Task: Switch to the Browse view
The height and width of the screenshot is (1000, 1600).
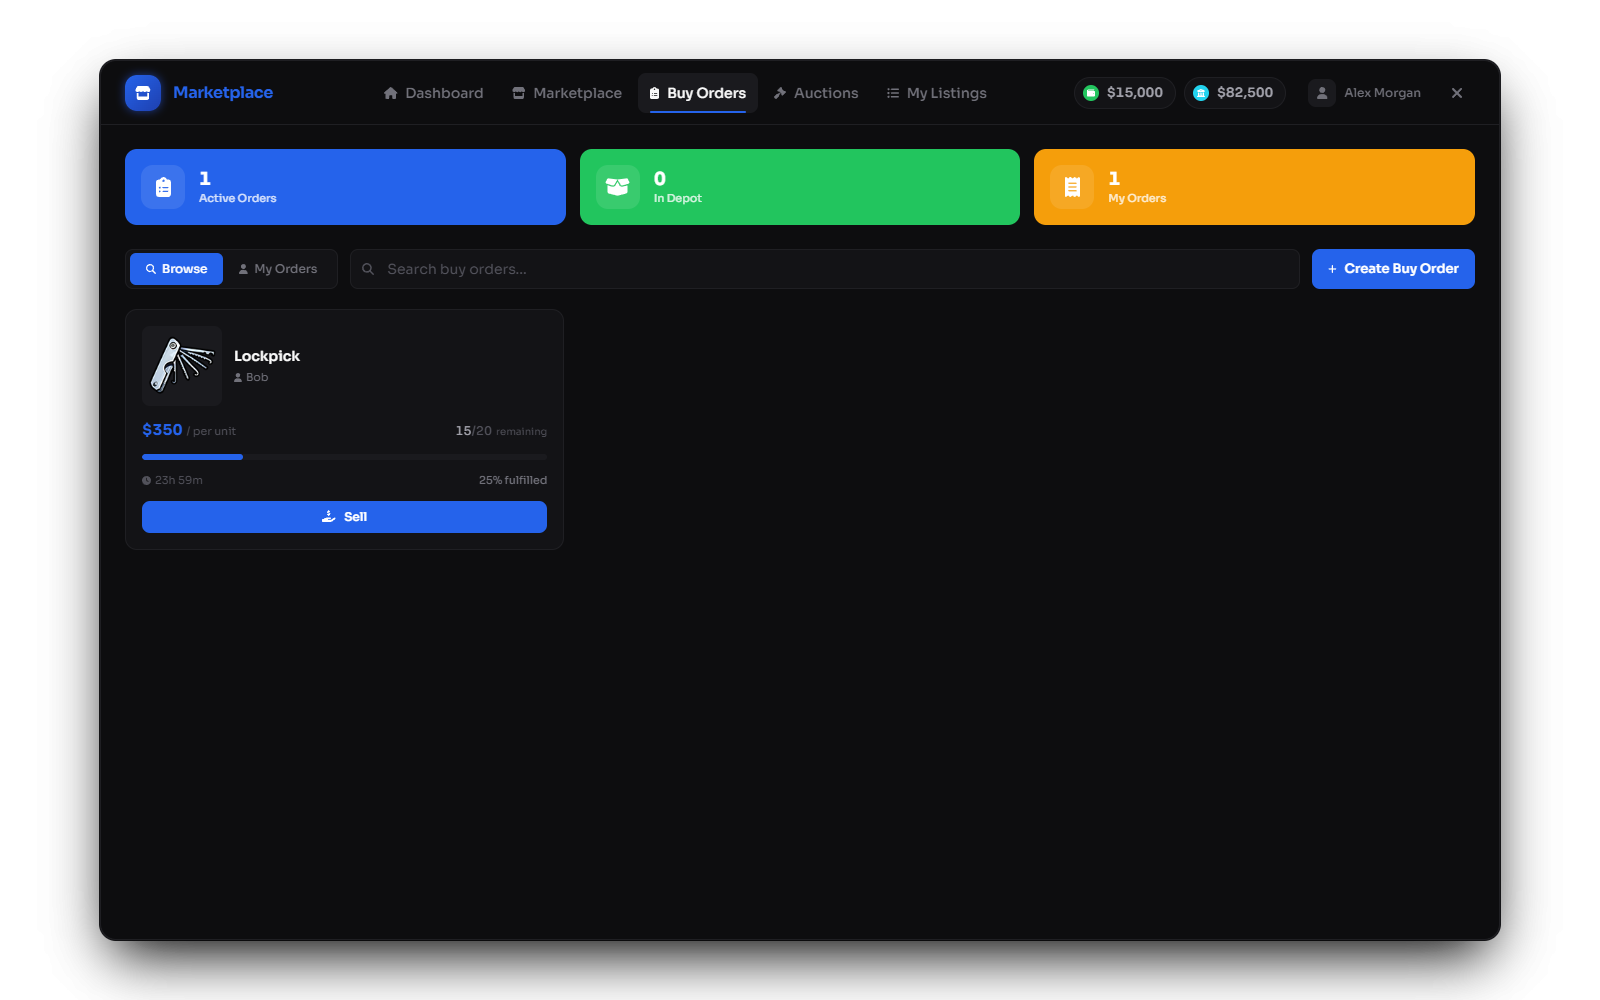Action: click(176, 269)
